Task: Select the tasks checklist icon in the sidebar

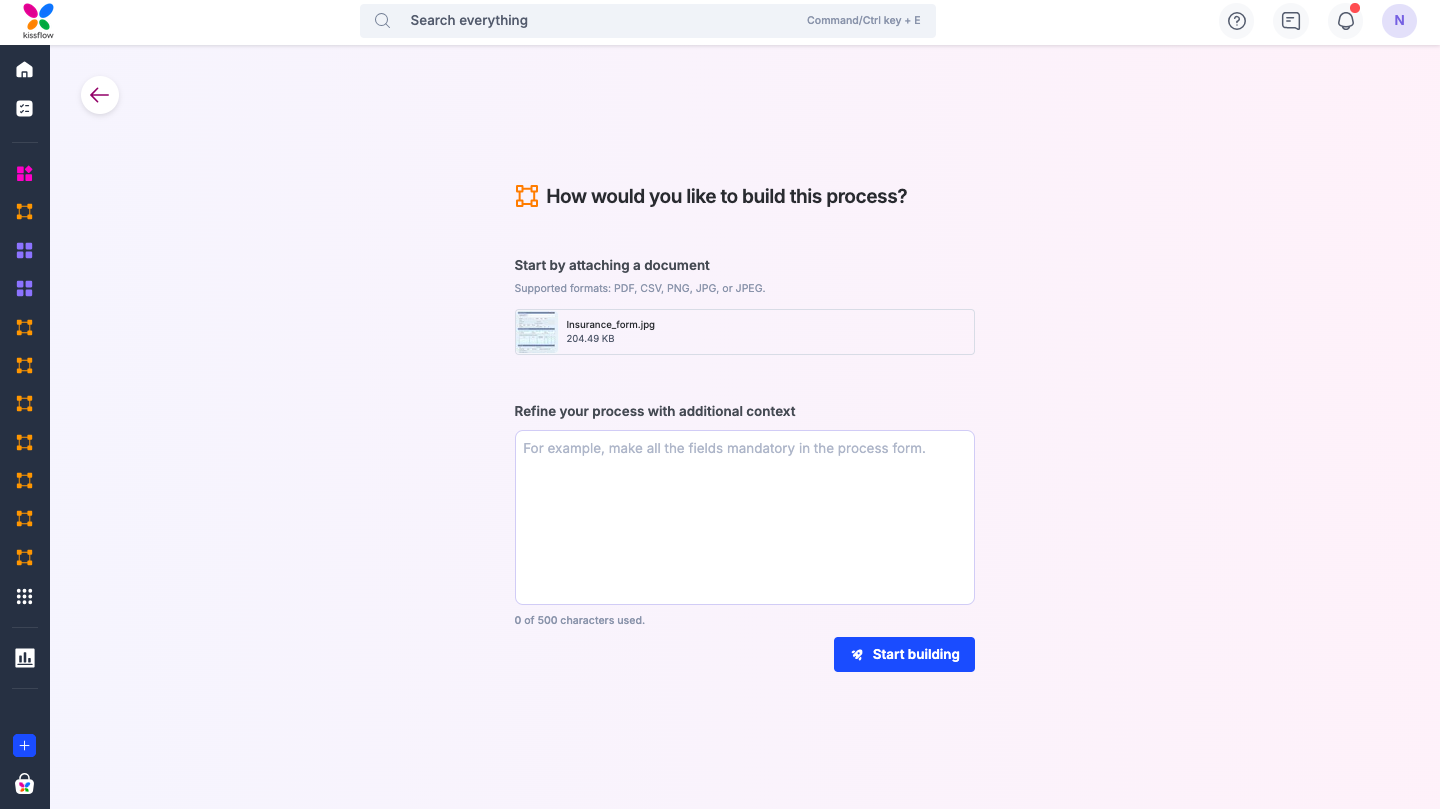Action: (24, 108)
